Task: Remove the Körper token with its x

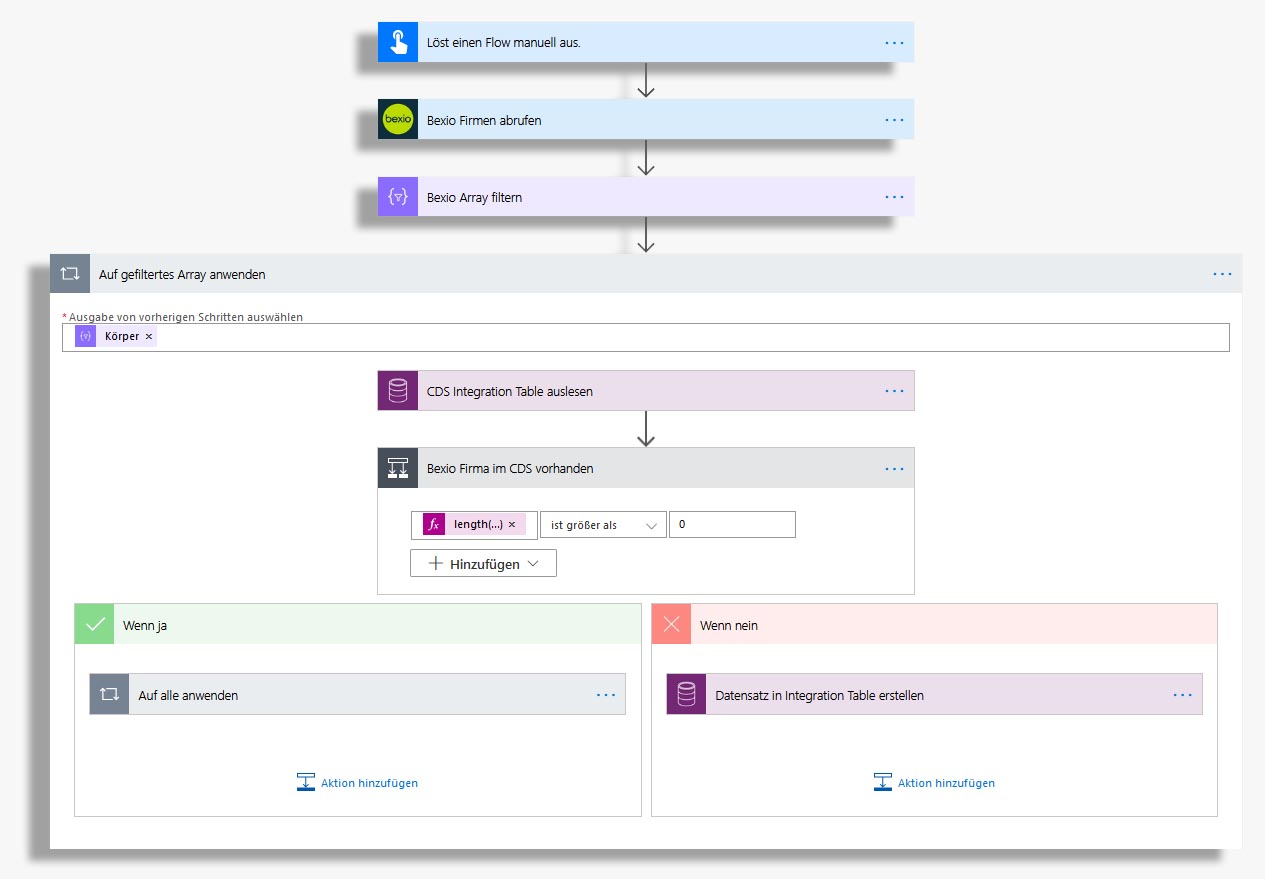Action: point(149,337)
